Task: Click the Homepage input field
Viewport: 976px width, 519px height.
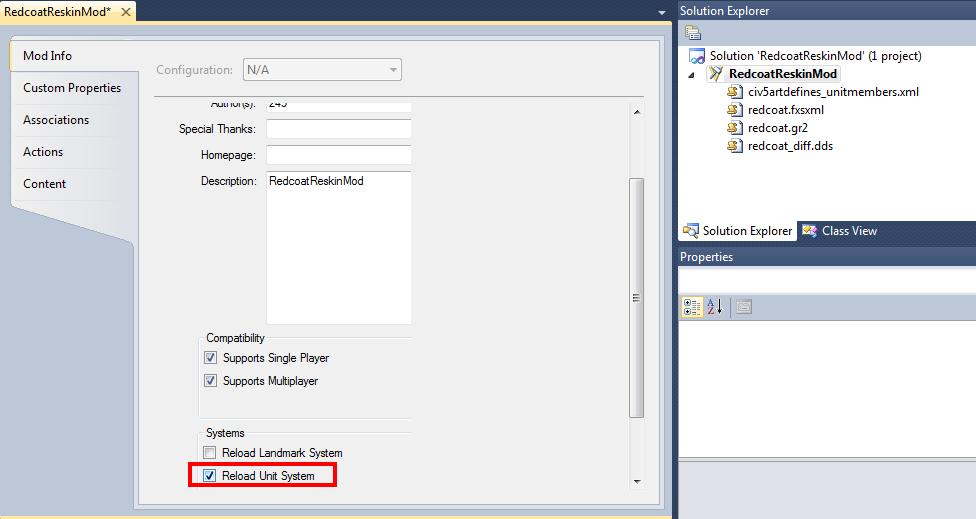Action: click(339, 155)
